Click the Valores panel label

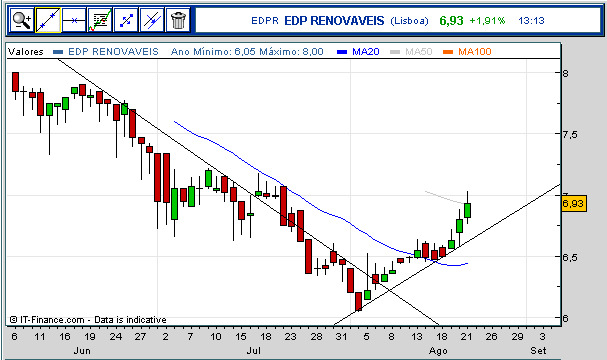click(26, 51)
